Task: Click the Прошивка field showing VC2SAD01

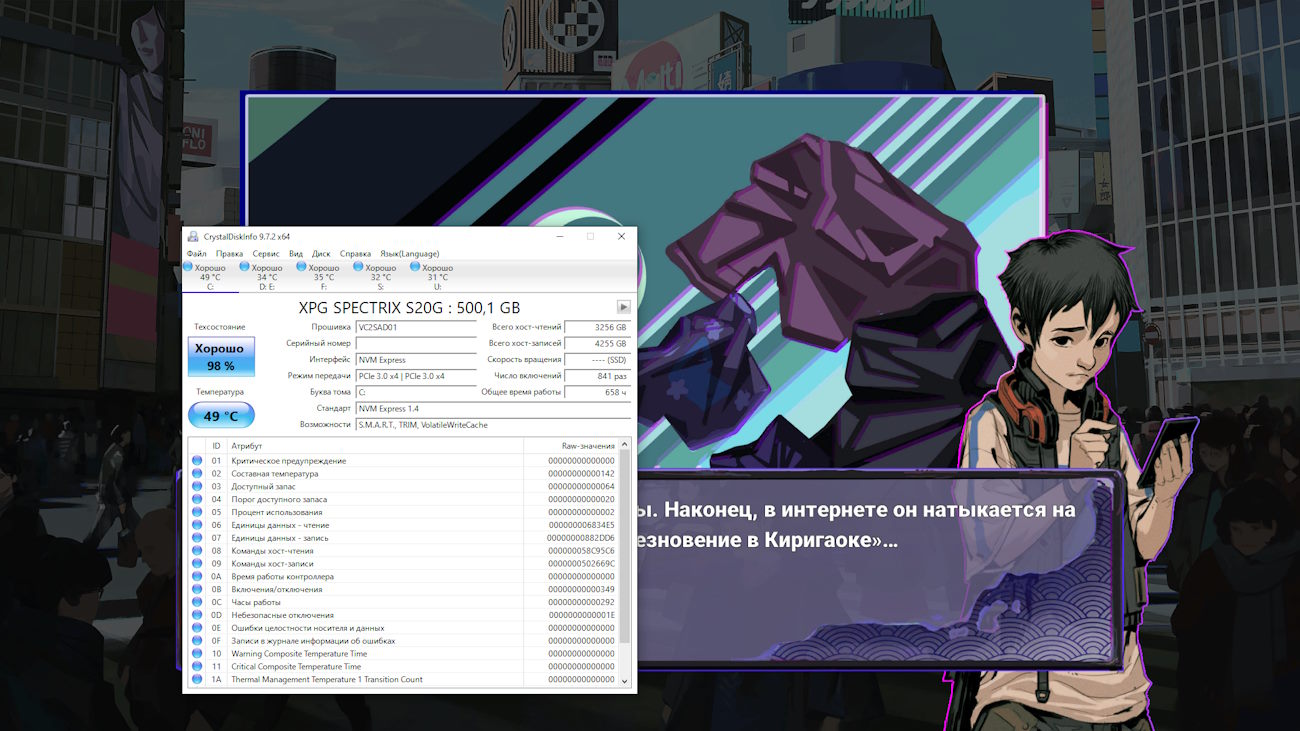Action: (416, 327)
